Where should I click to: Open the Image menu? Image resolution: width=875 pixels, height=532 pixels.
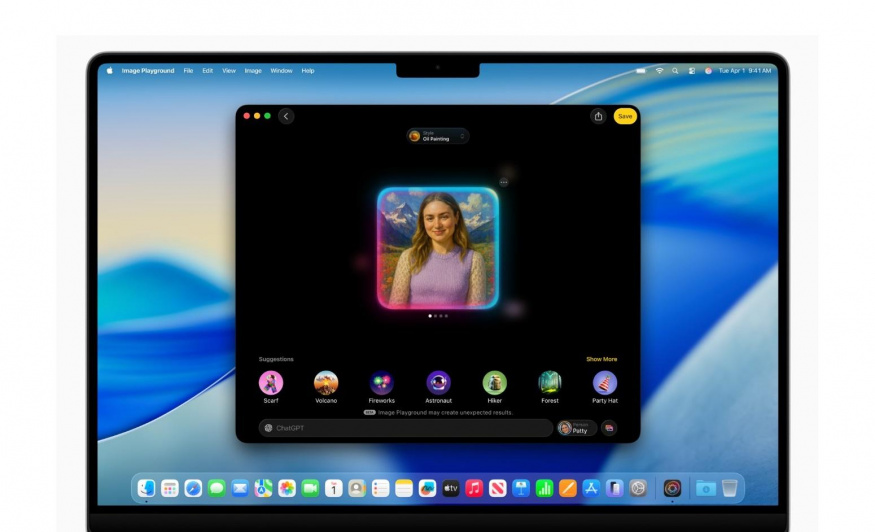pyautogui.click(x=253, y=71)
